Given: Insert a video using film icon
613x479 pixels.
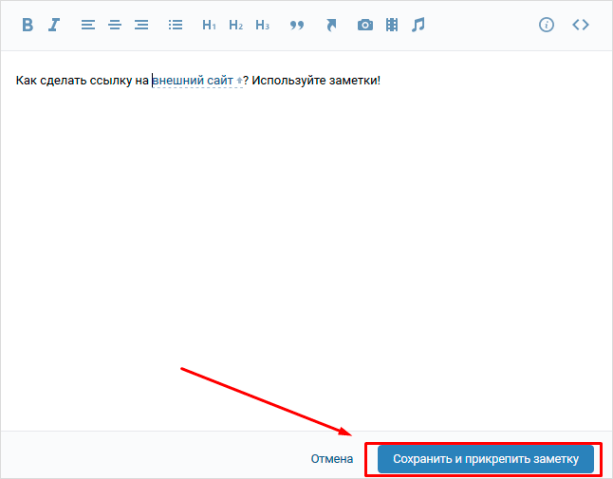Looking at the screenshot, I should coord(392,25).
